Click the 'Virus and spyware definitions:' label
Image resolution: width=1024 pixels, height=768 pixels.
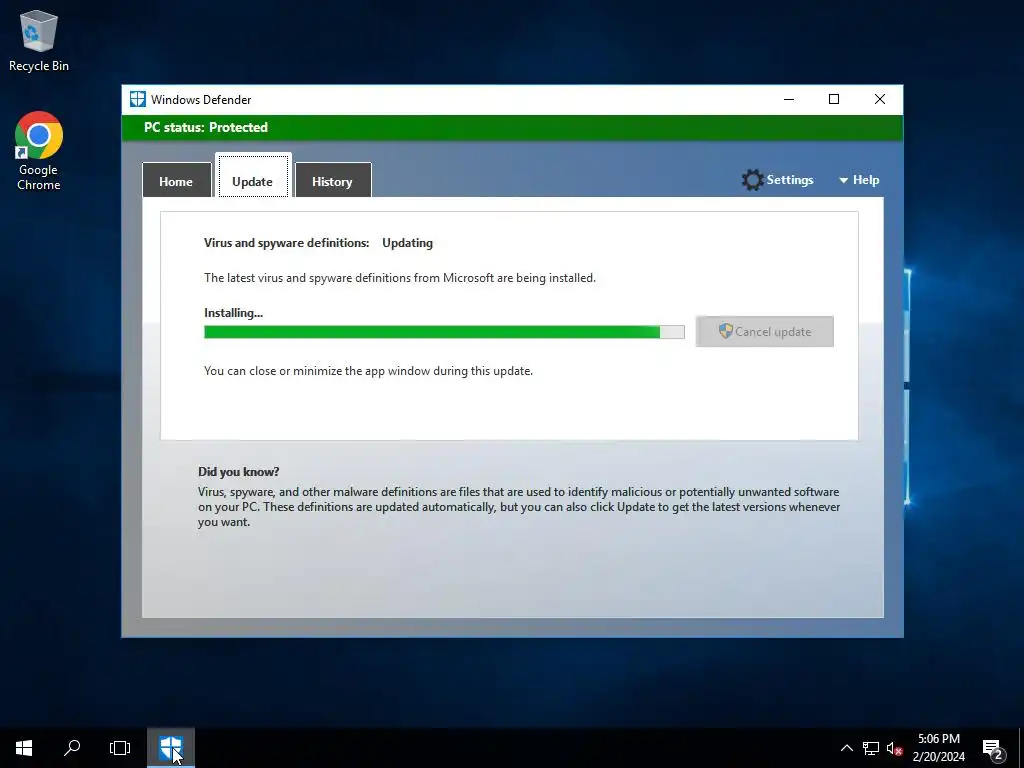pos(287,243)
